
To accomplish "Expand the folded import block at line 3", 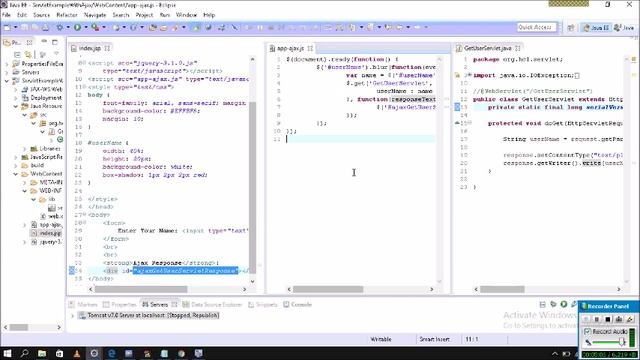I will click(x=469, y=75).
